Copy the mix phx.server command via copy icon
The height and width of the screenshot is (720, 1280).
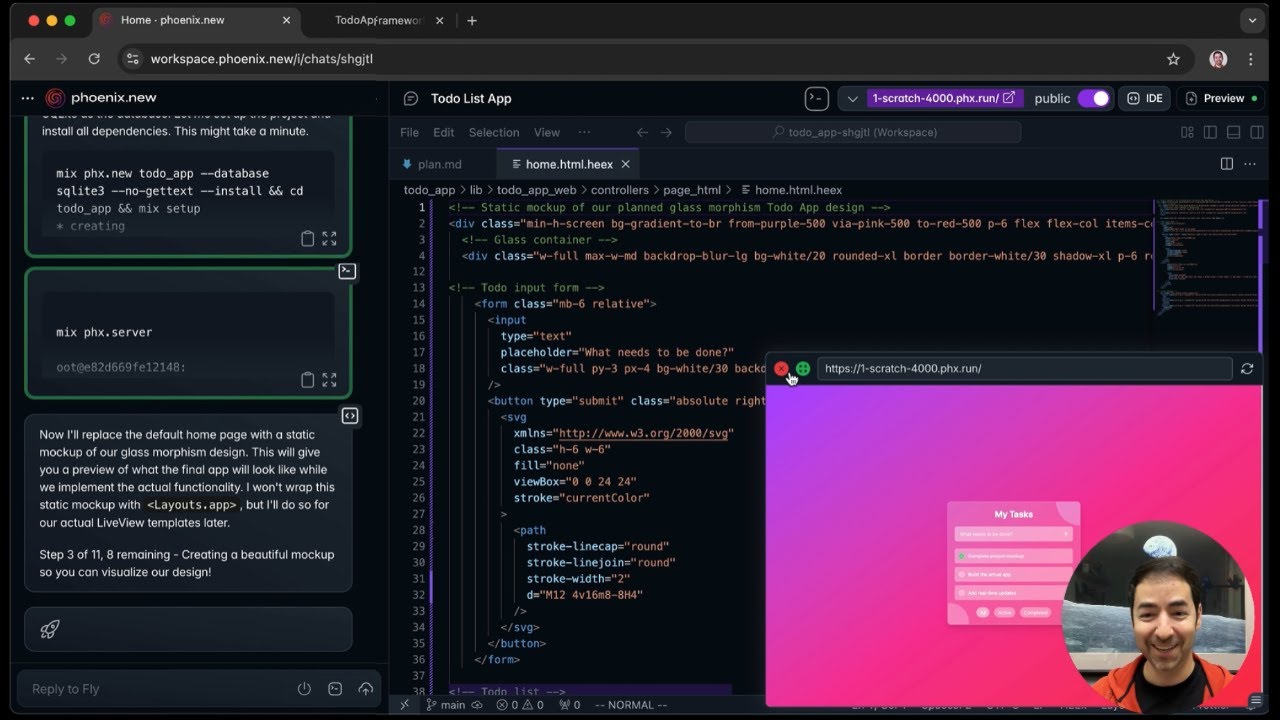[308, 380]
